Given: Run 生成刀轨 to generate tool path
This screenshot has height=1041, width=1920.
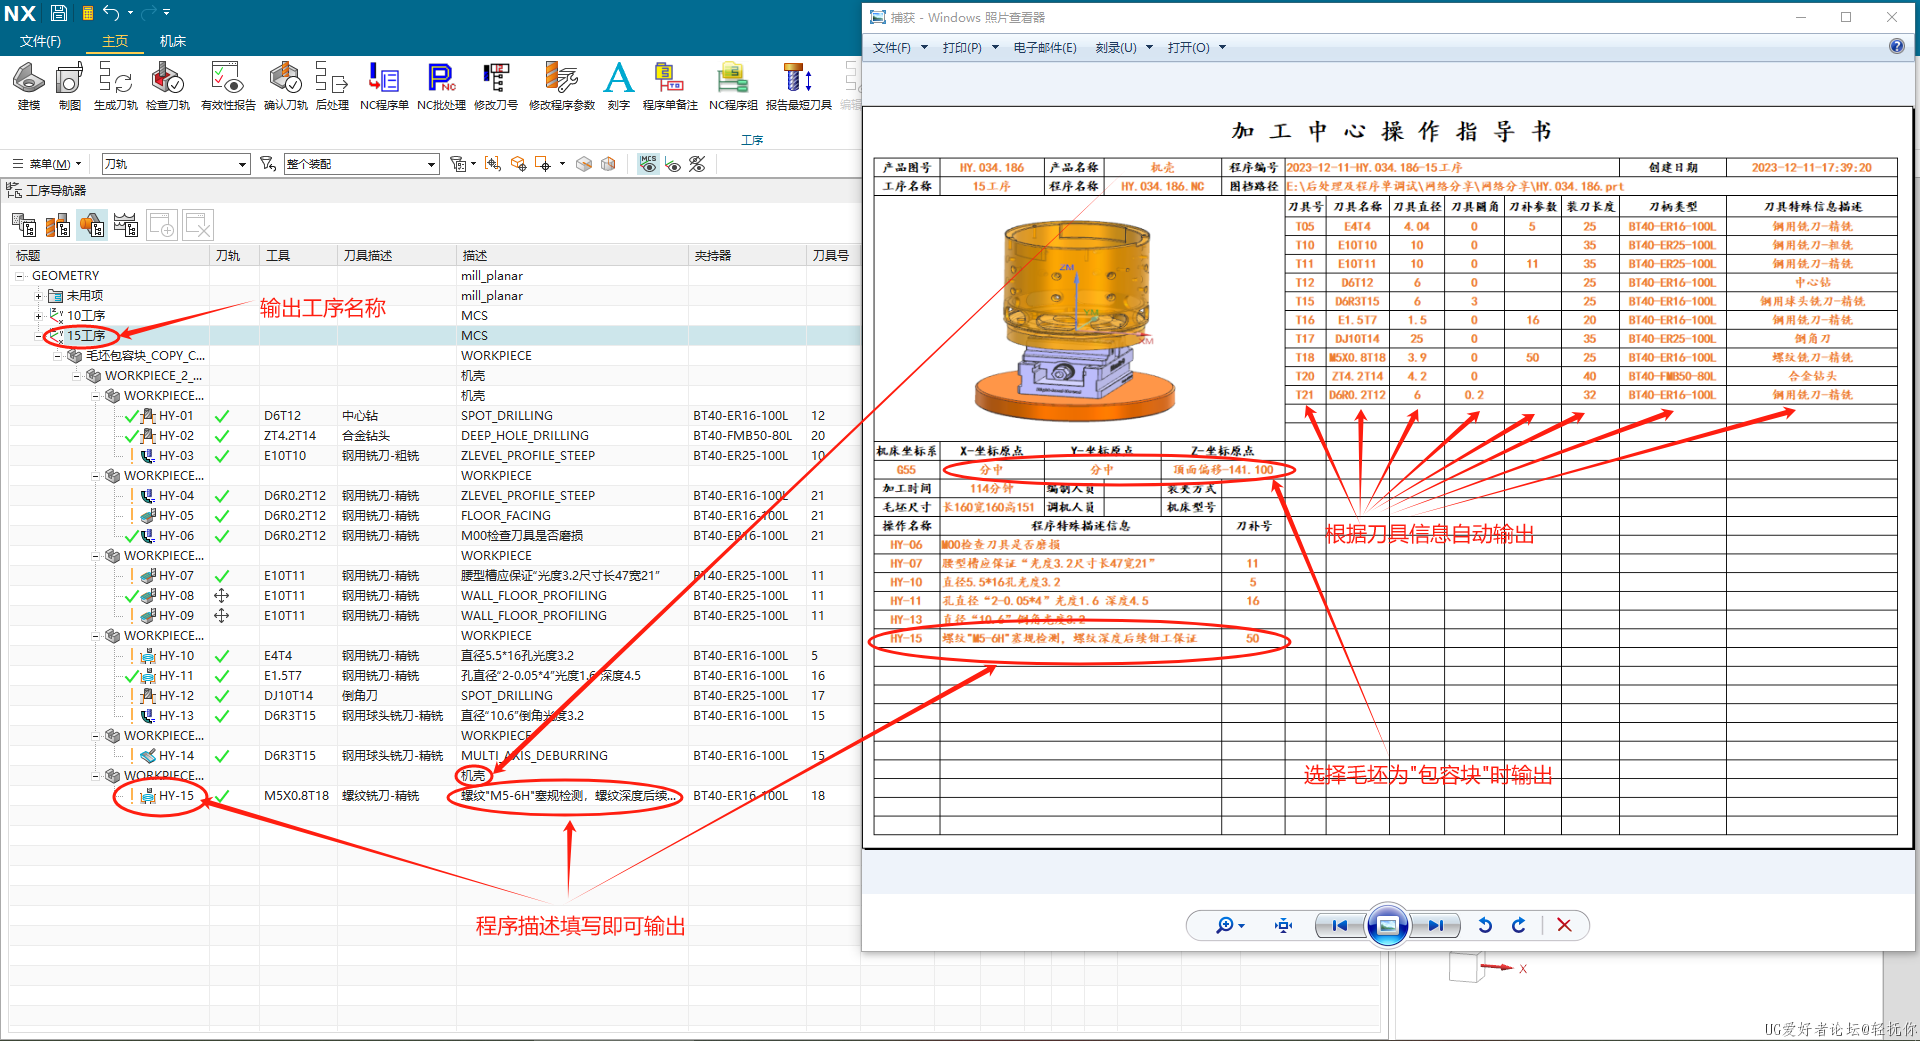Looking at the screenshot, I should click(x=116, y=85).
